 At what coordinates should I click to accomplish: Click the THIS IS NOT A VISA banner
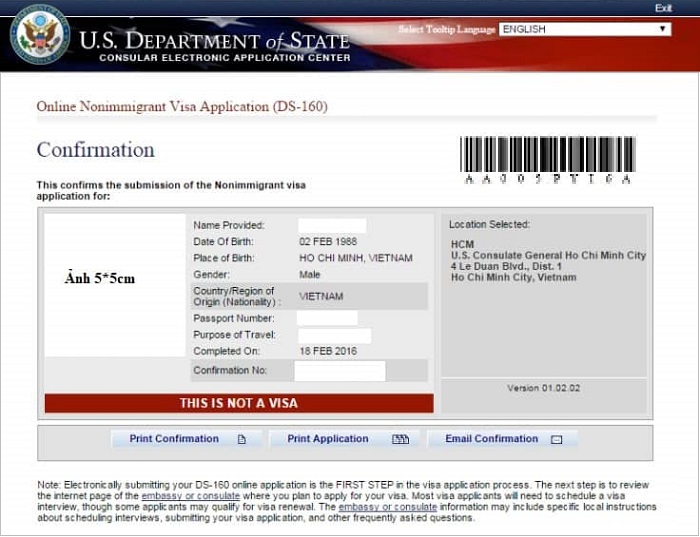pos(239,403)
